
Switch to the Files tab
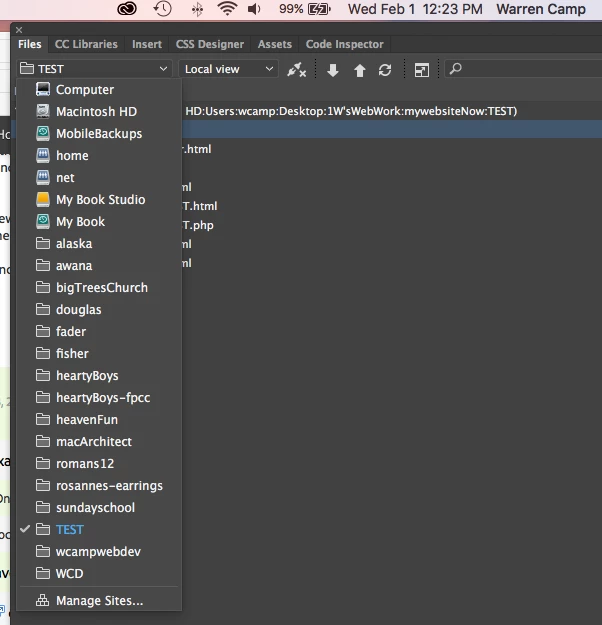pos(30,44)
